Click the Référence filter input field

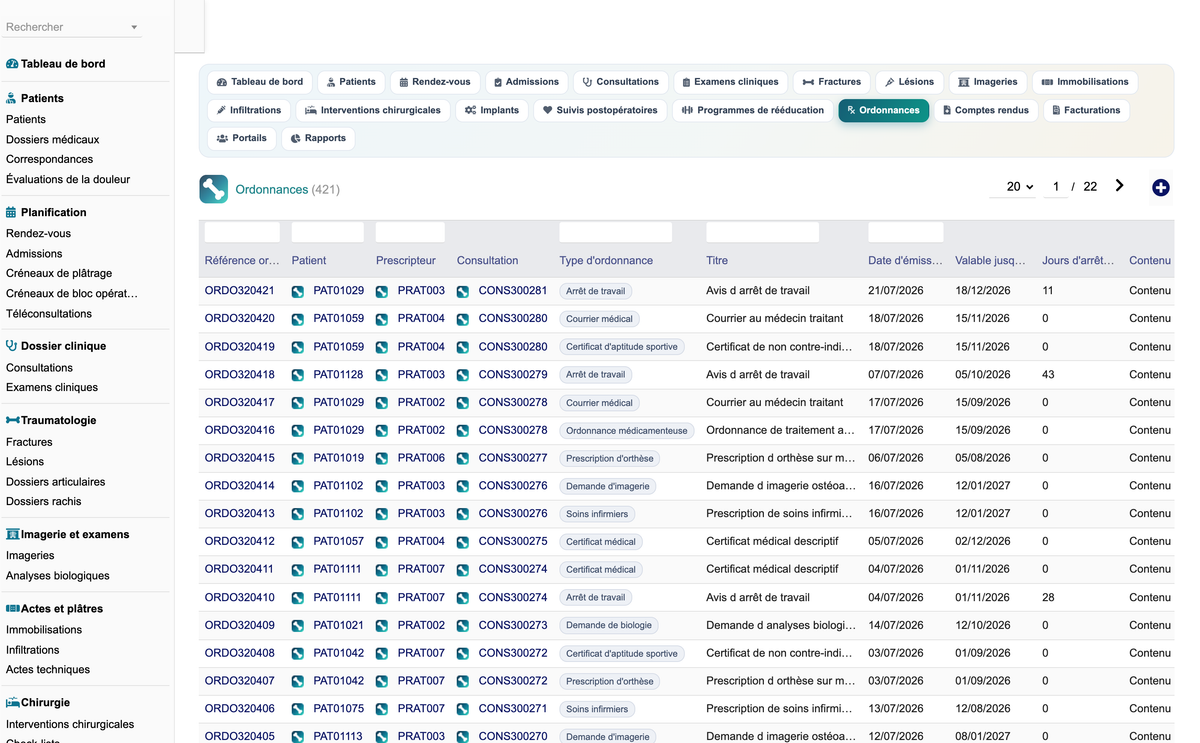point(242,232)
